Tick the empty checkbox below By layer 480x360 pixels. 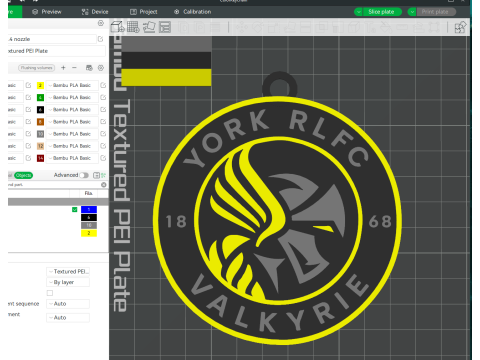50,293
